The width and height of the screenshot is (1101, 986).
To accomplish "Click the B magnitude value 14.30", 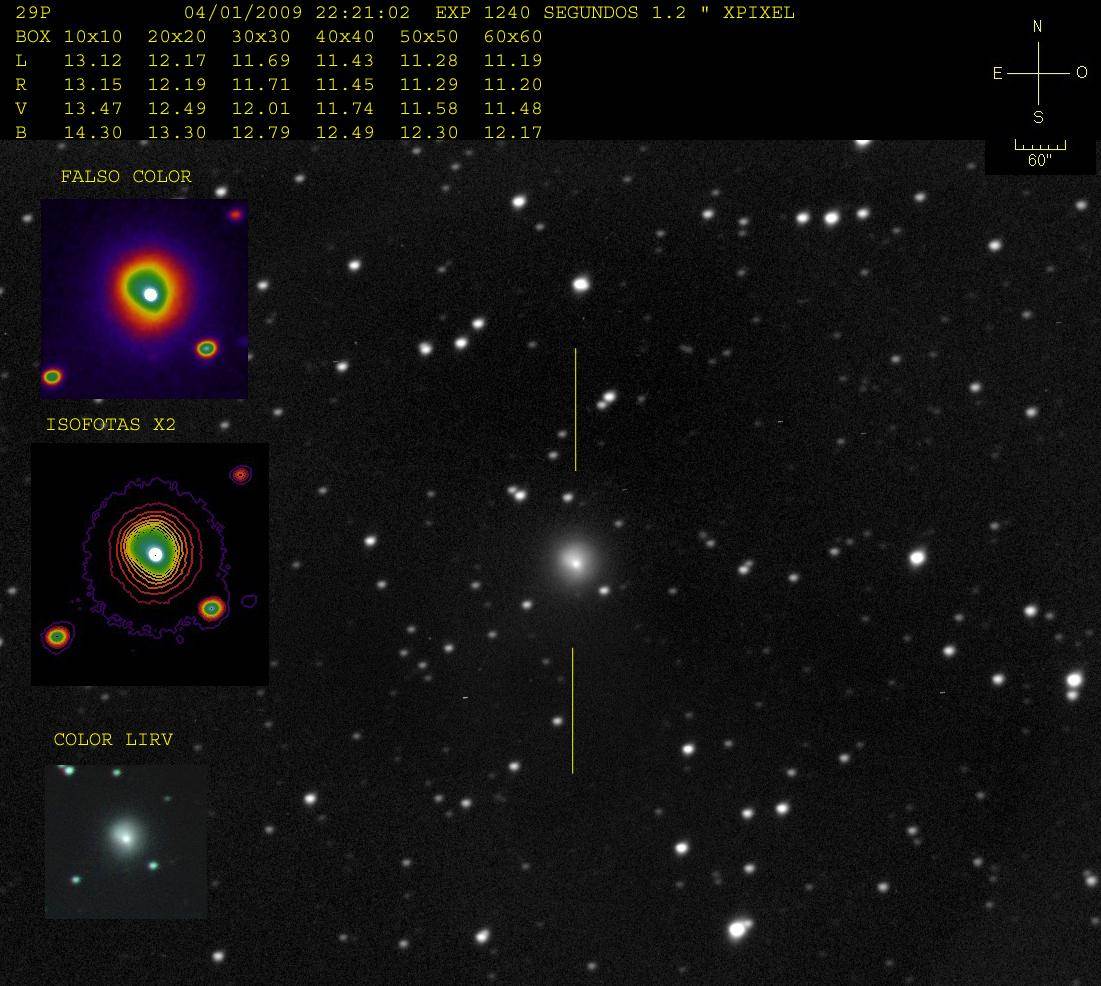I will (x=93, y=133).
